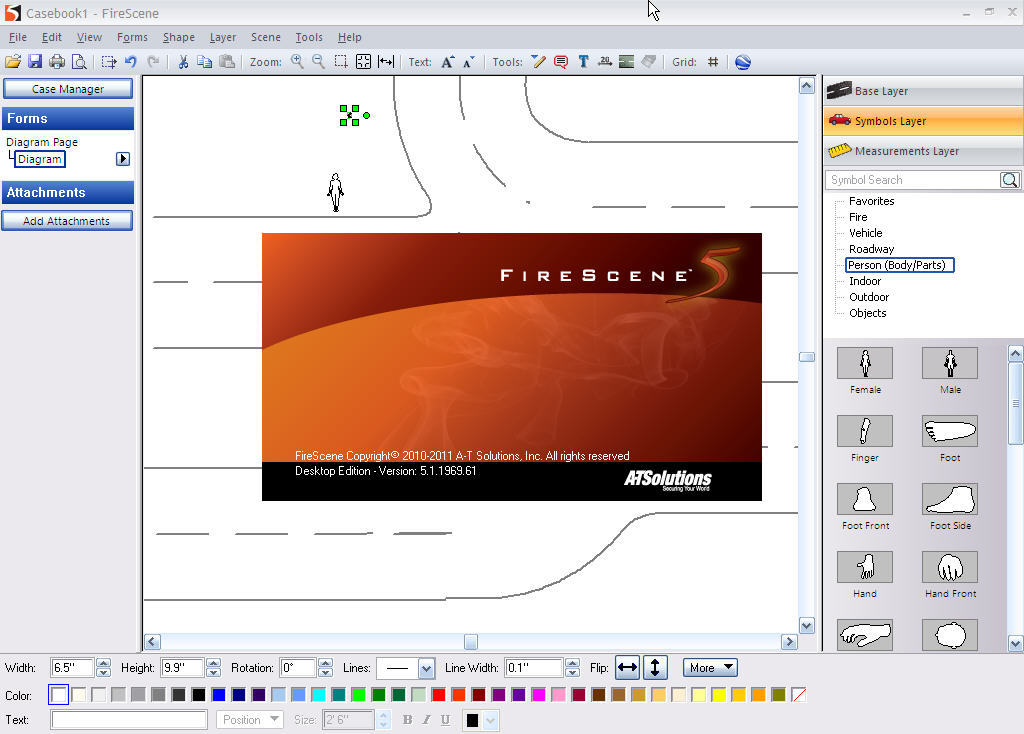This screenshot has height=734, width=1024.
Task: Run symbol search with magnifier icon
Action: click(1010, 180)
